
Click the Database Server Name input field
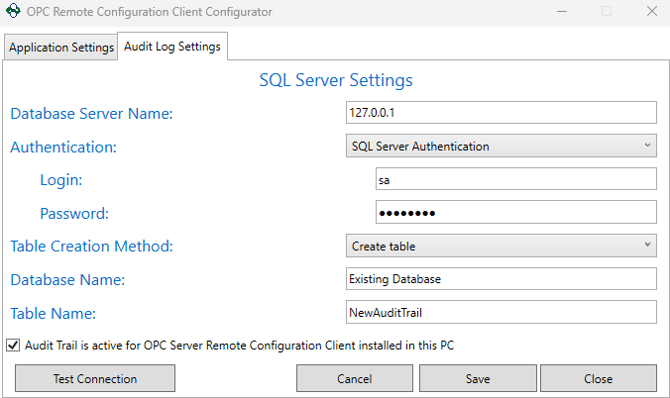pos(501,112)
